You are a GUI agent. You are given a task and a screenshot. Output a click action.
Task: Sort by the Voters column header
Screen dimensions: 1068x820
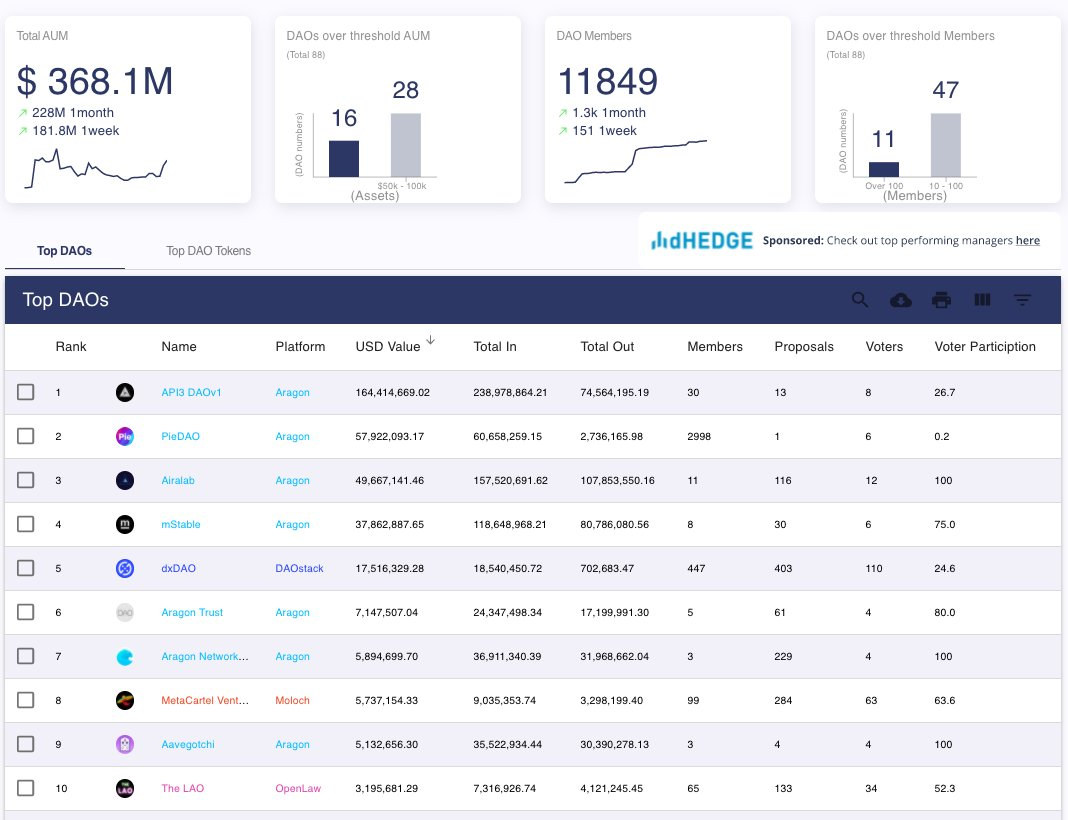[884, 347]
